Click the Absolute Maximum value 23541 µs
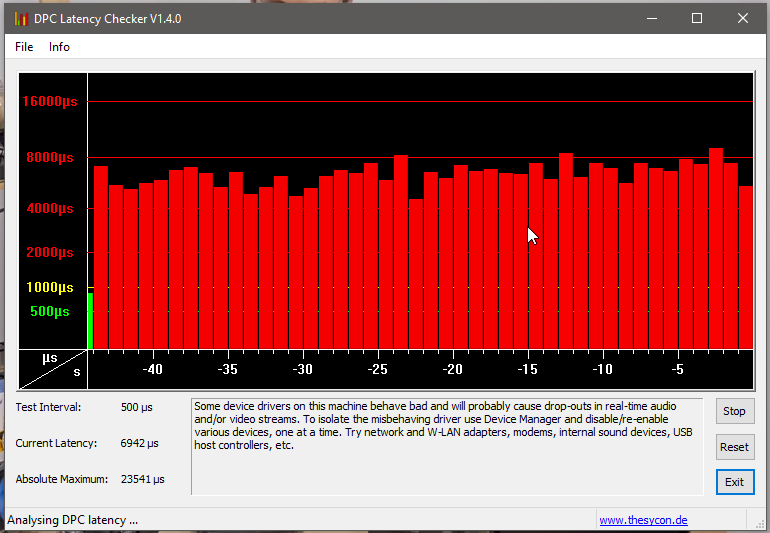Screen dimensions: 770x533 (142, 479)
